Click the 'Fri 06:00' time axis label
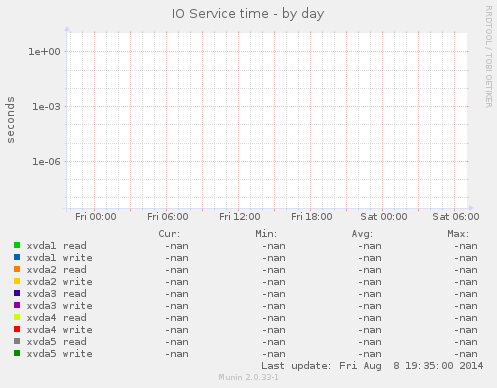 [x=168, y=217]
